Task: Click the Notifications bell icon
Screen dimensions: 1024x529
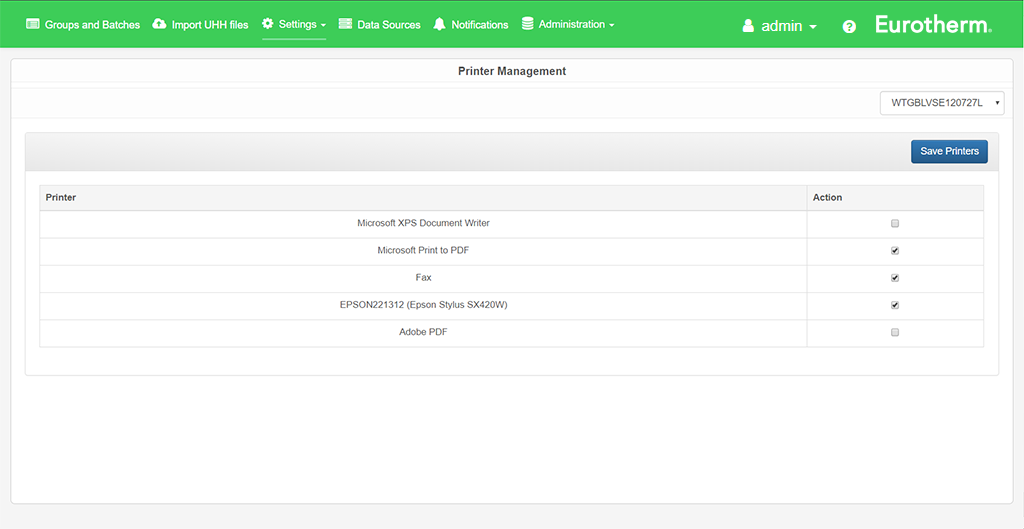Action: [x=439, y=24]
